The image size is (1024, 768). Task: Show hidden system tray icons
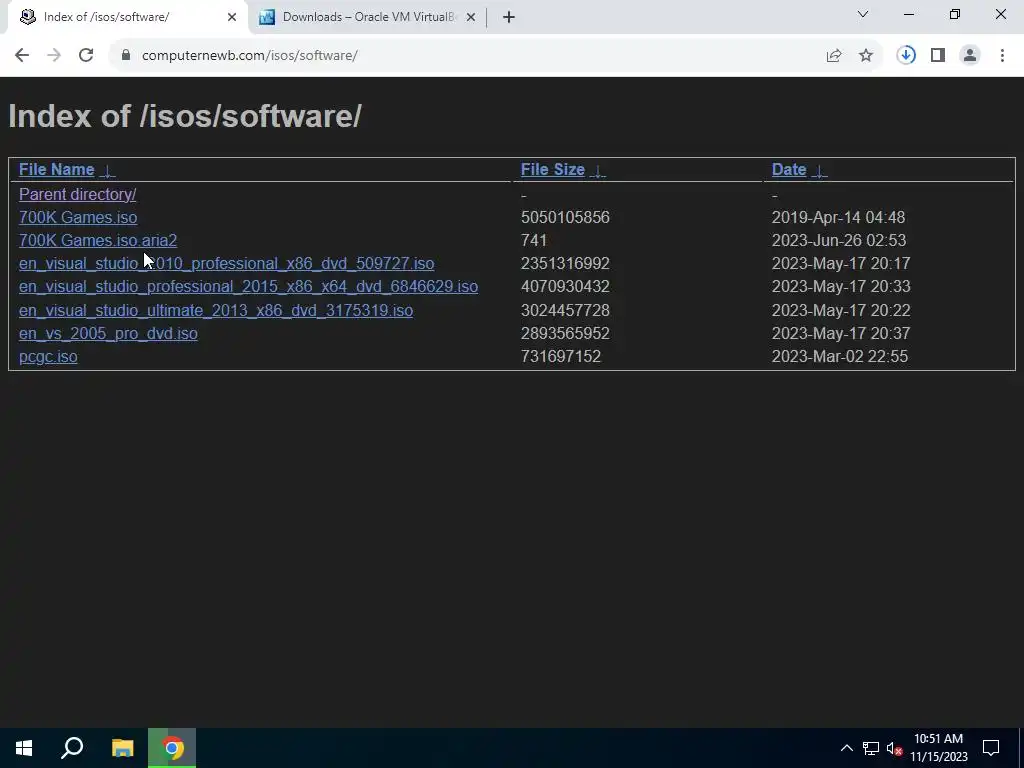846,748
